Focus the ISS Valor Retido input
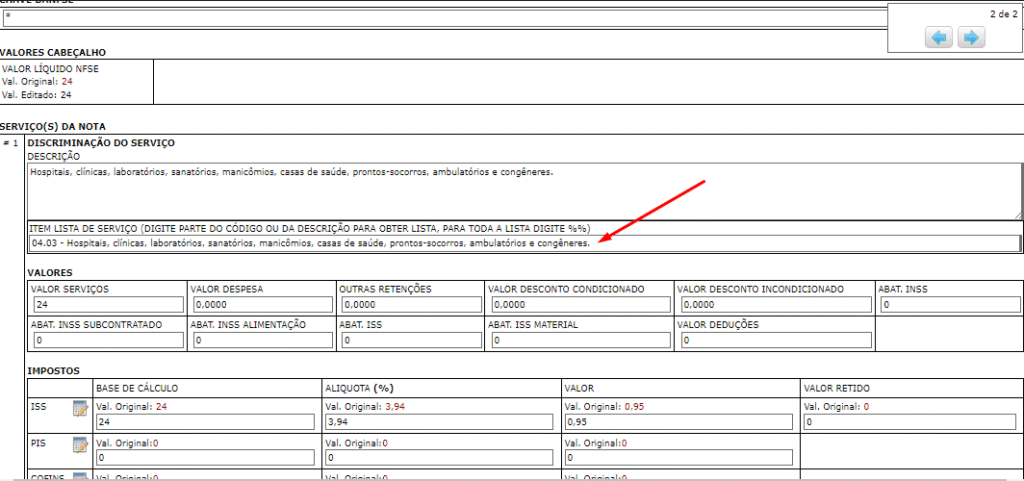The image size is (1024, 481). pyautogui.click(x=908, y=422)
